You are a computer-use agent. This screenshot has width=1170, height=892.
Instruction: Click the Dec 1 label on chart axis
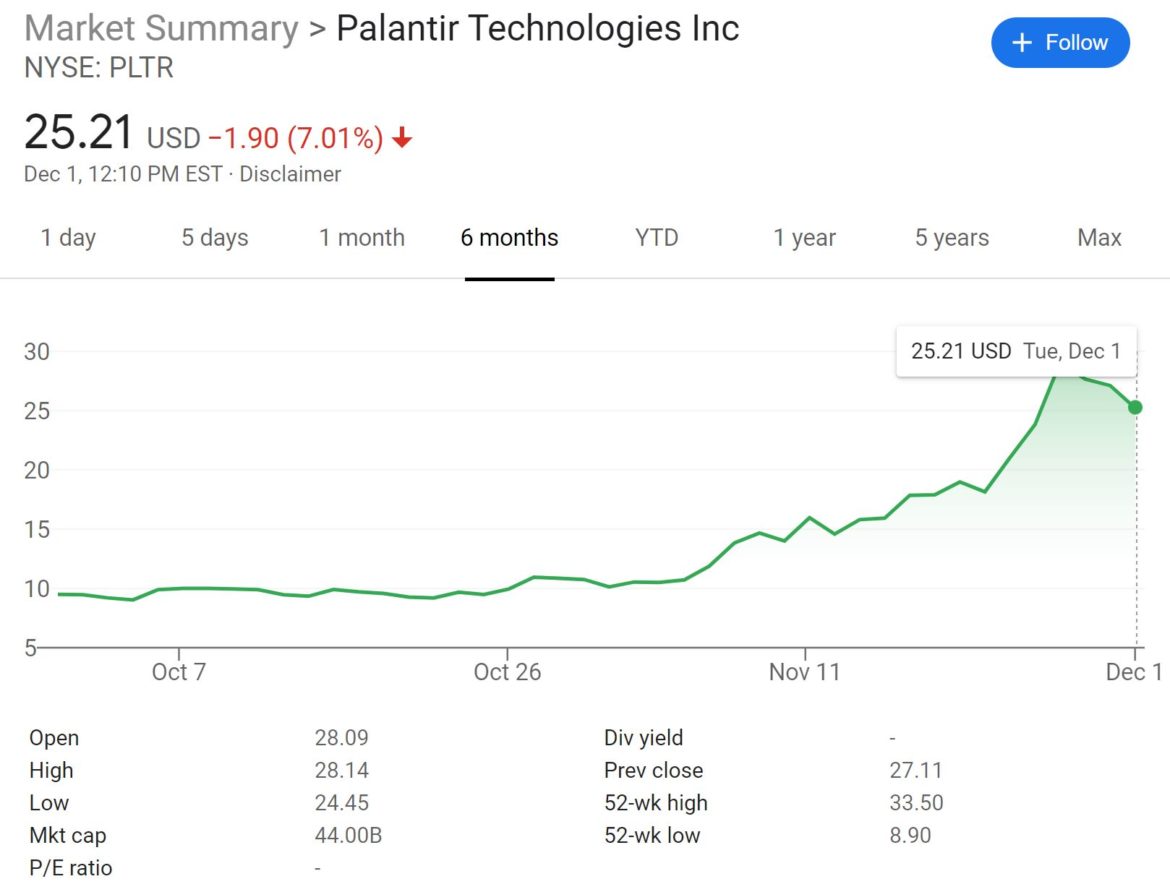pos(1133,672)
